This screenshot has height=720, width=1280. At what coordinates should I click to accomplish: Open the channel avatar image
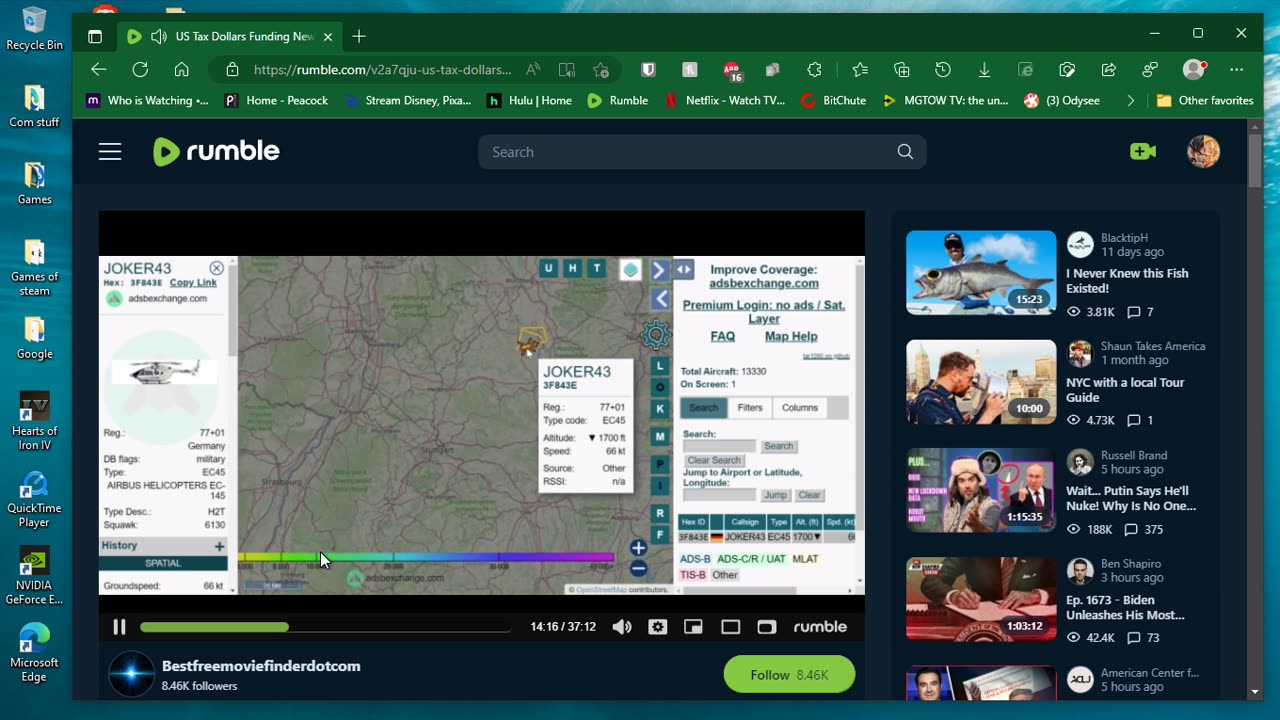pos(131,675)
